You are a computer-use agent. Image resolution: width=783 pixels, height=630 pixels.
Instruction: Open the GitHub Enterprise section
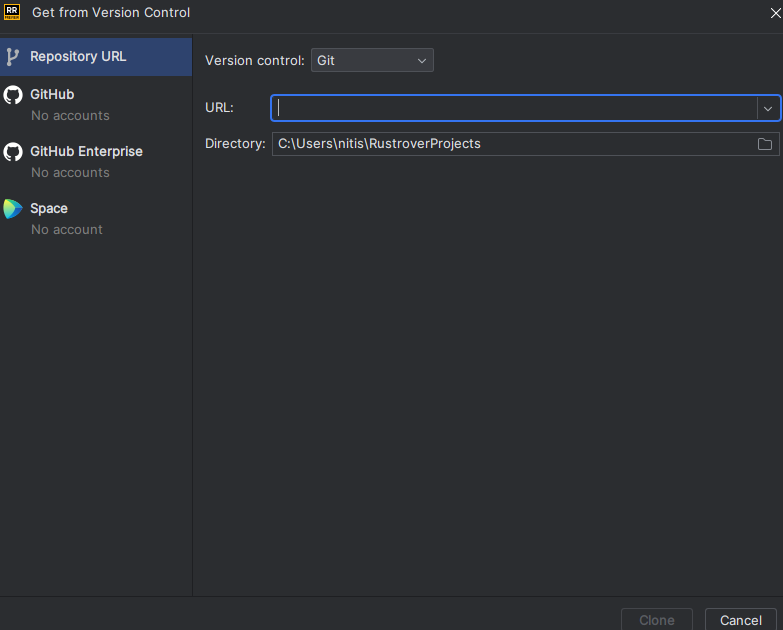[x=96, y=161]
